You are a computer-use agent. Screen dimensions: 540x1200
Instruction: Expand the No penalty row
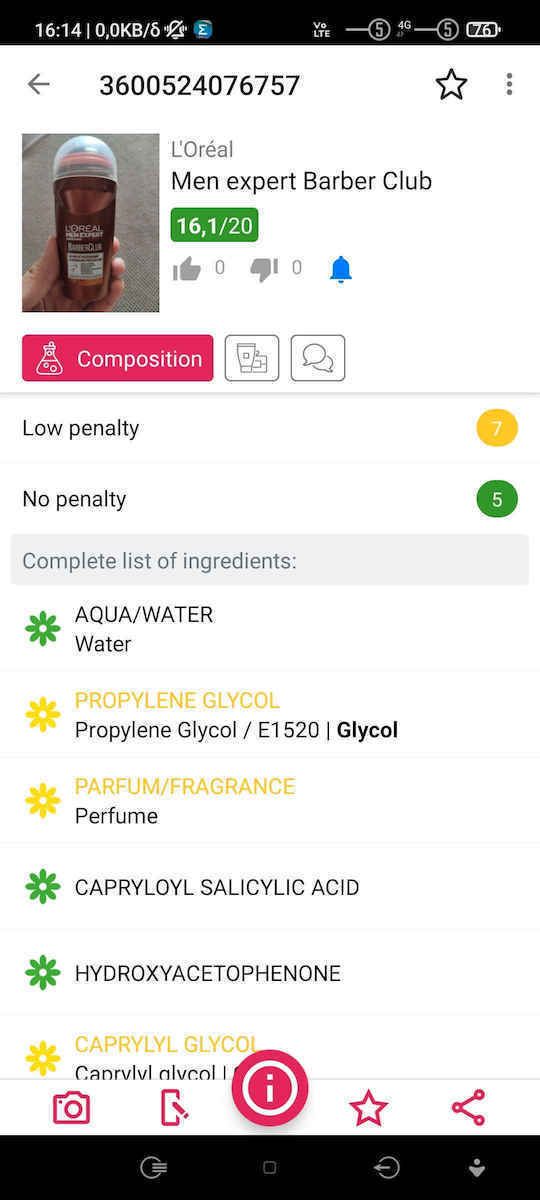point(270,498)
